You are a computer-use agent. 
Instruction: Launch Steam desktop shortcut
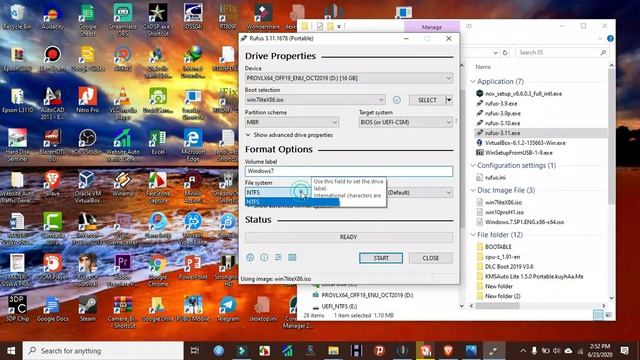88,309
